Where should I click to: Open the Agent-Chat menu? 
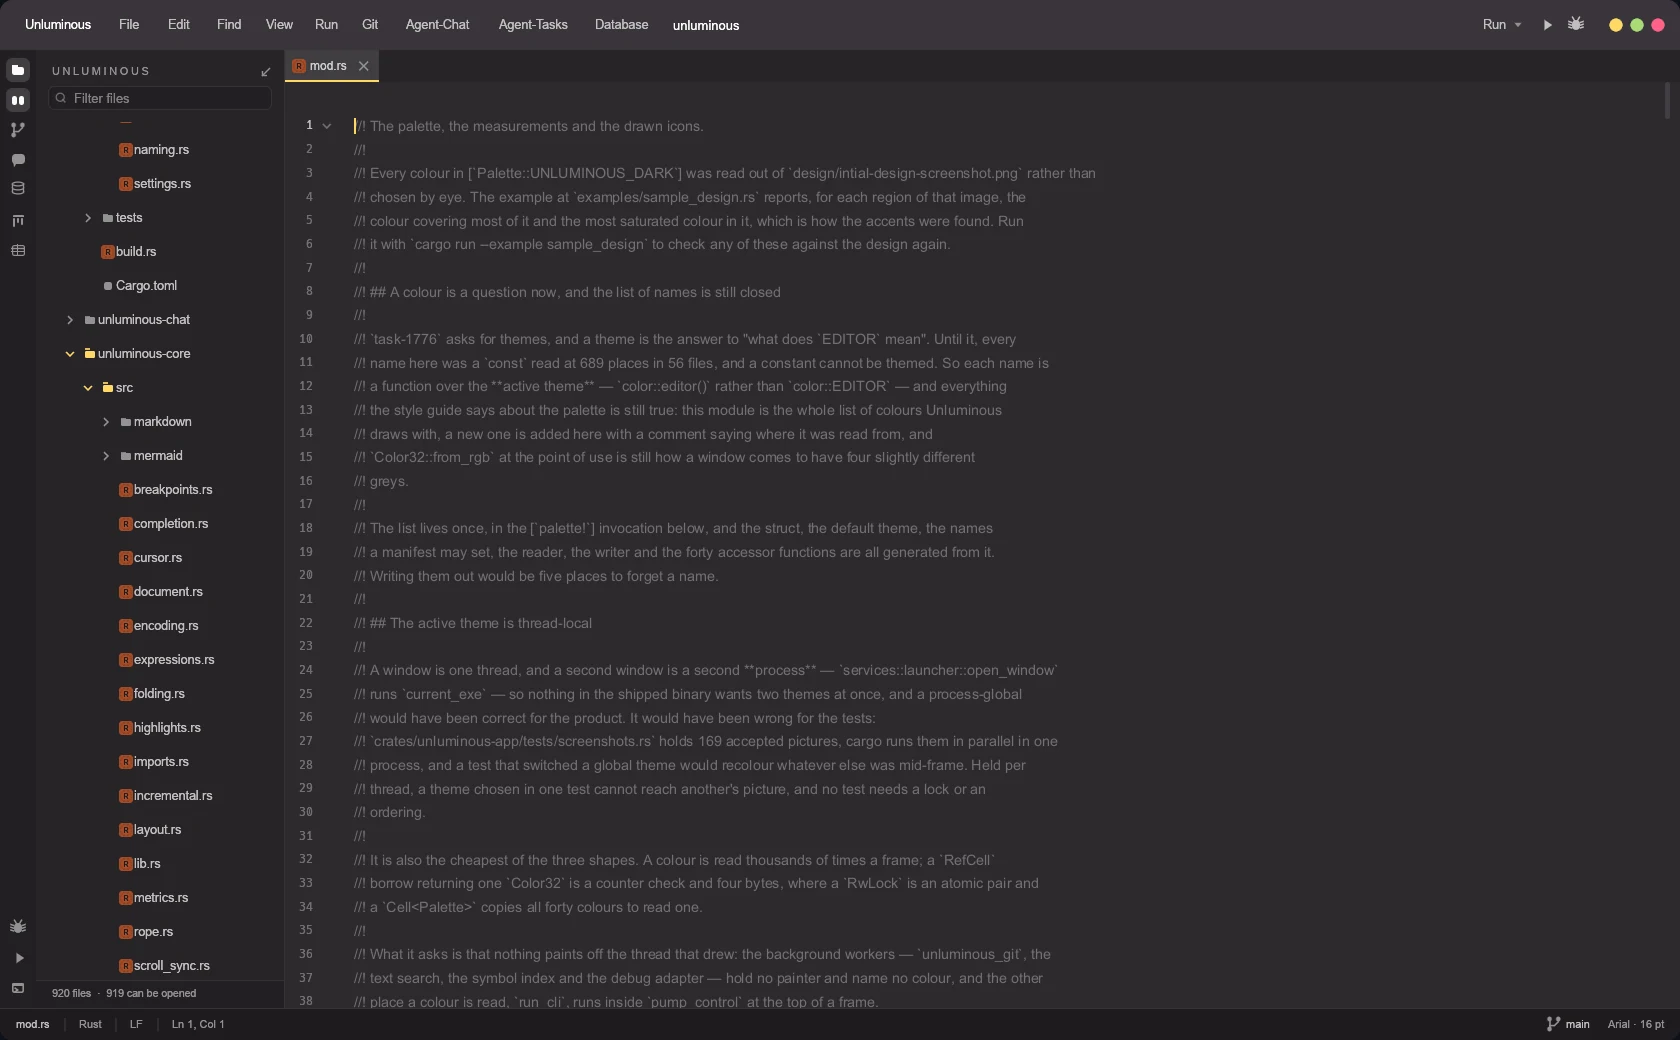coord(437,25)
